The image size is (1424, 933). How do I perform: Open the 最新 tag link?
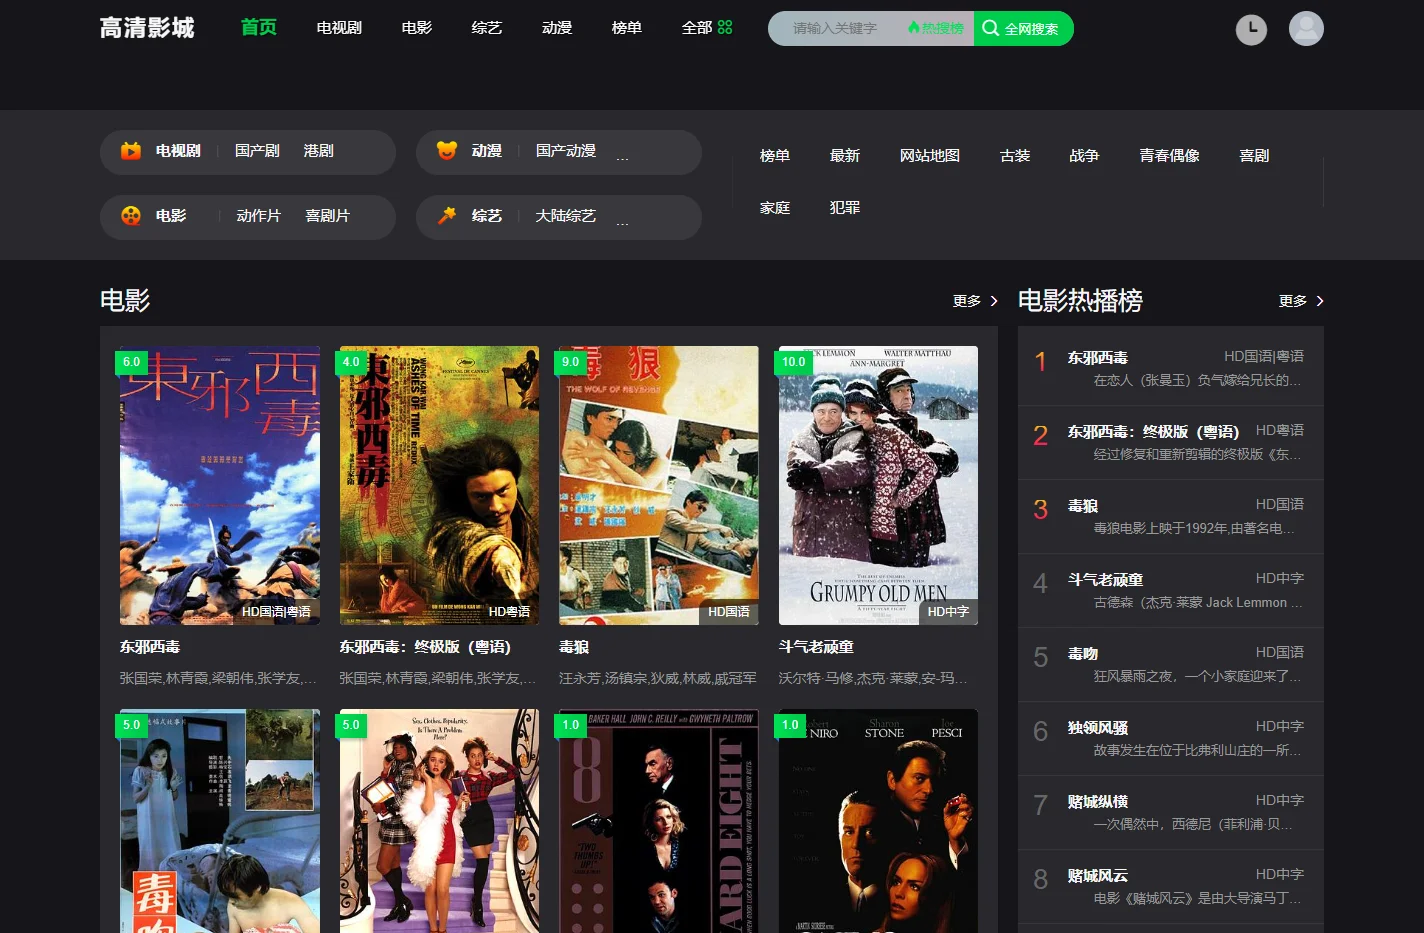point(845,156)
